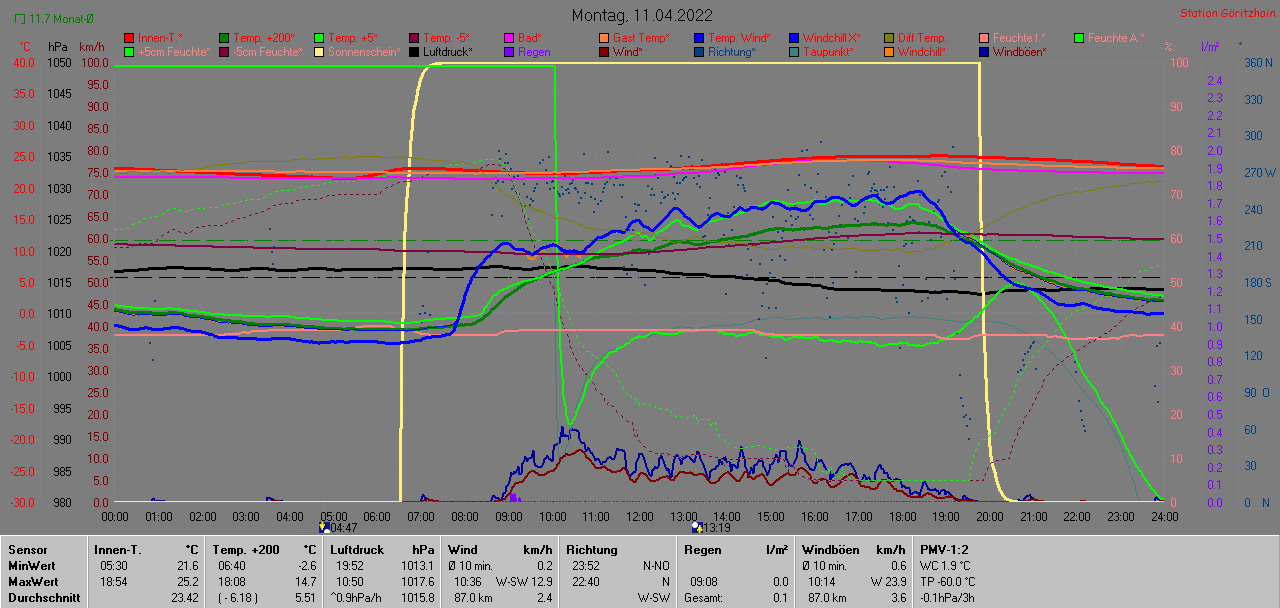
Task: Select the Taupunkt* legend label
Action: click(x=828, y=51)
